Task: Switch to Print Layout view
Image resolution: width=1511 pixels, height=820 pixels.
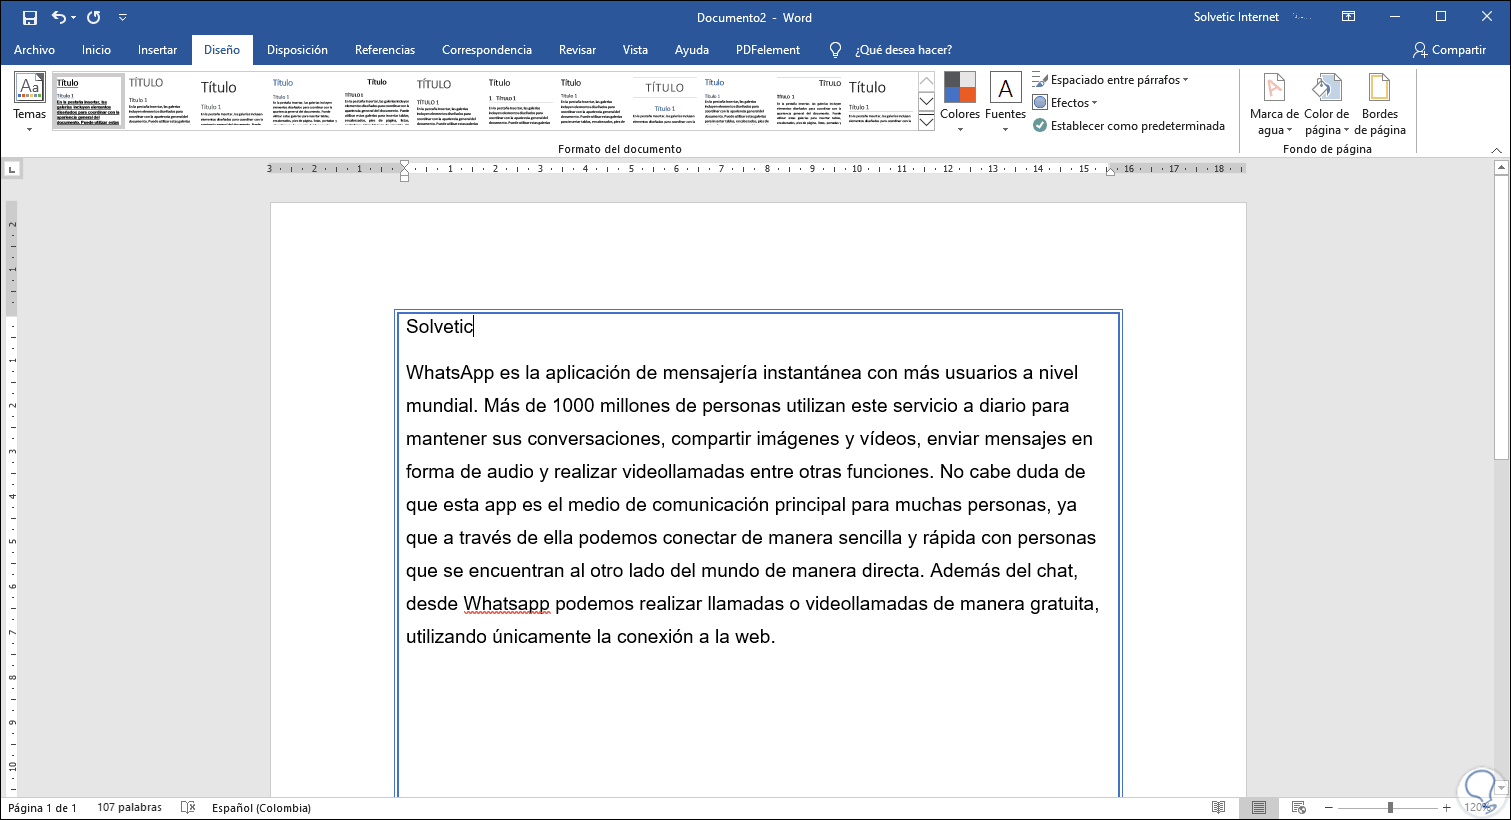Action: [1258, 807]
